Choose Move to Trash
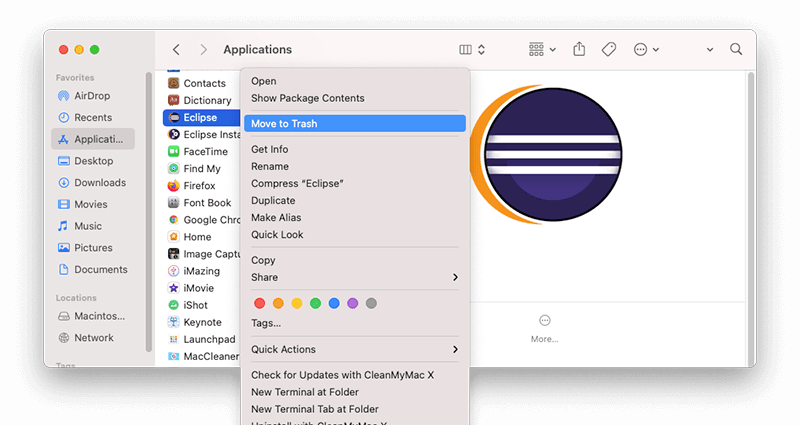 click(x=355, y=123)
